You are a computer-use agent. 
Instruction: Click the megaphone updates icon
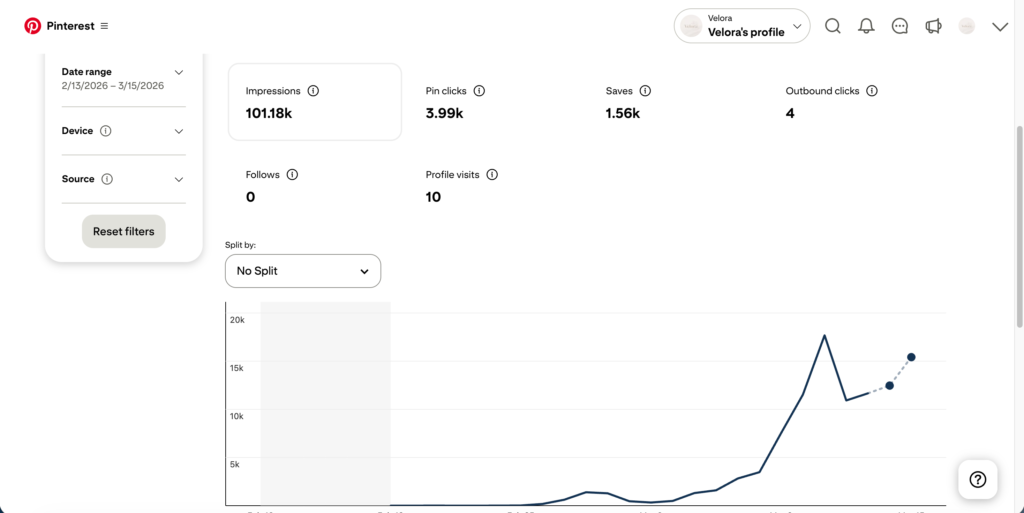pos(933,27)
